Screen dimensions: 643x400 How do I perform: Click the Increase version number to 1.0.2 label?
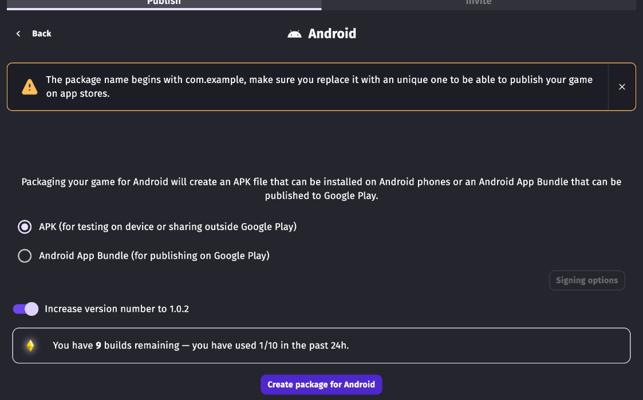click(x=117, y=309)
